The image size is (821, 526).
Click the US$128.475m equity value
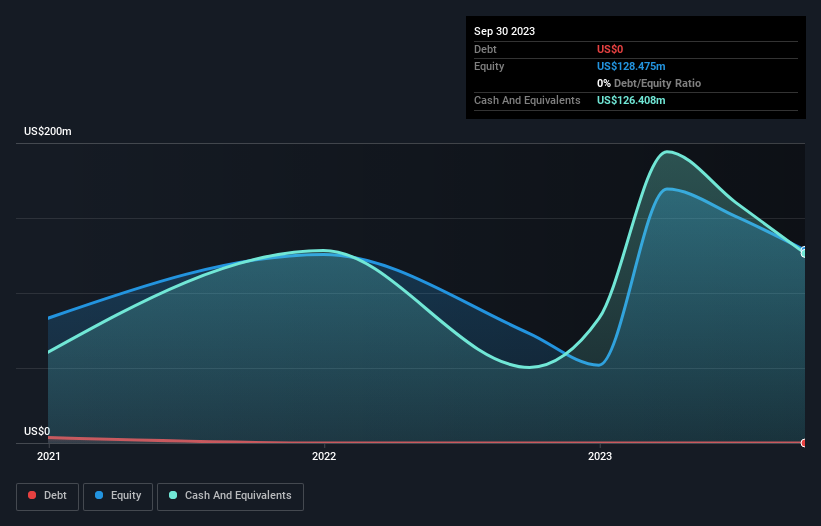[x=631, y=66]
